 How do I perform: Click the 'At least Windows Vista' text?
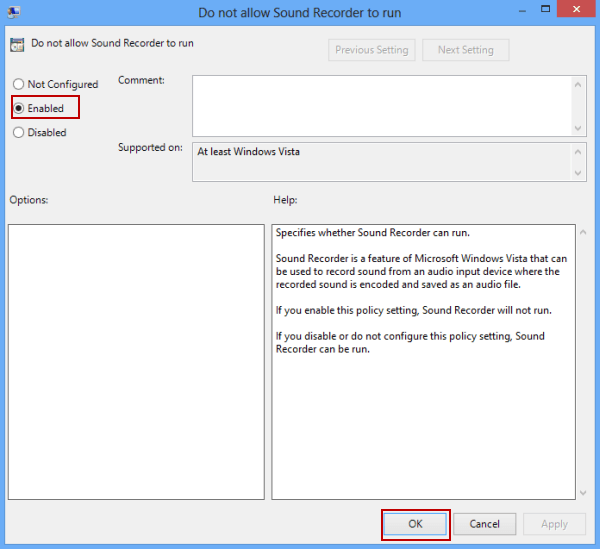click(x=248, y=152)
